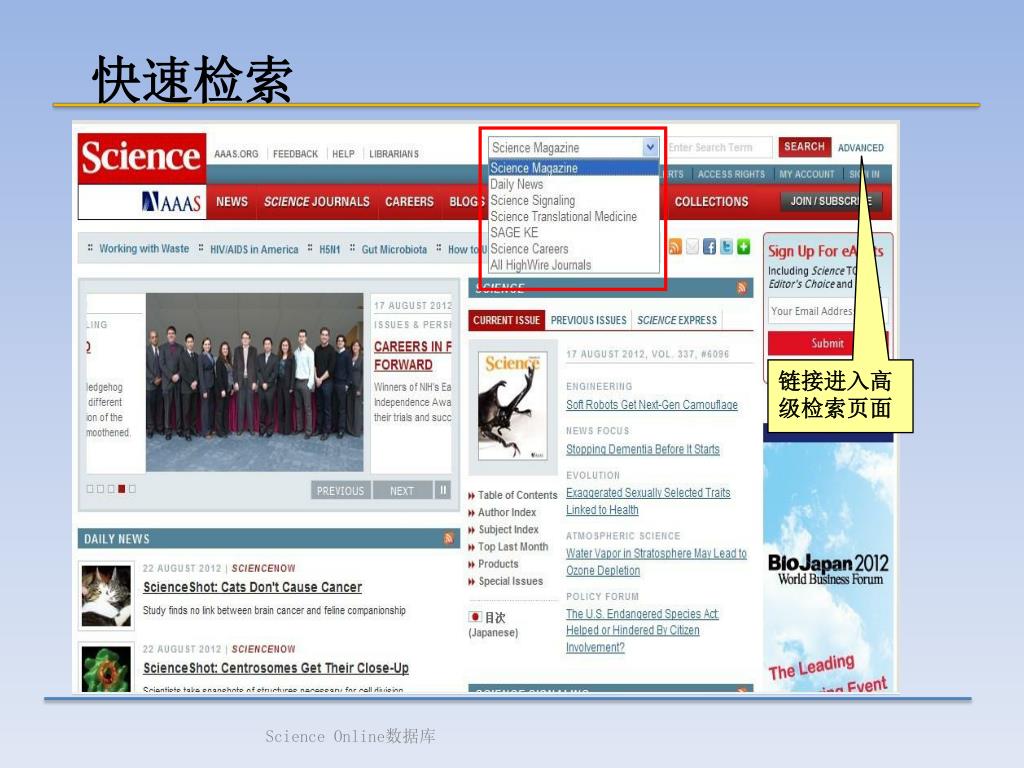Expand the Science Magazine dropdown arrow
Image resolution: width=1024 pixels, height=768 pixels.
coord(650,148)
